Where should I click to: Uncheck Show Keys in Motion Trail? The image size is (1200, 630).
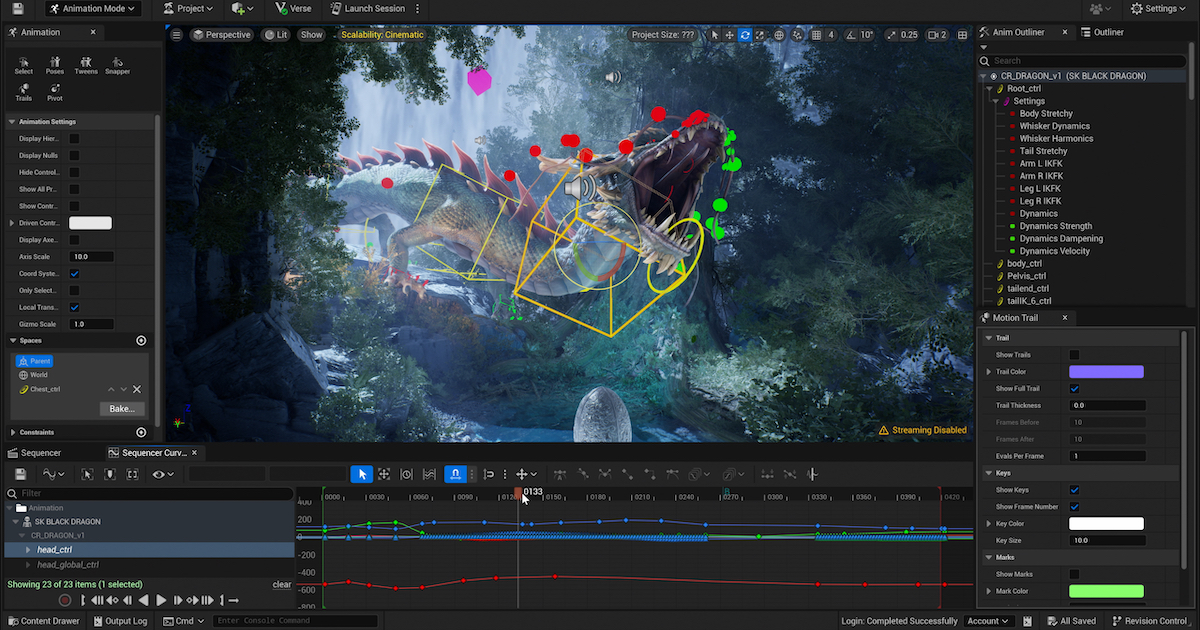click(1074, 490)
